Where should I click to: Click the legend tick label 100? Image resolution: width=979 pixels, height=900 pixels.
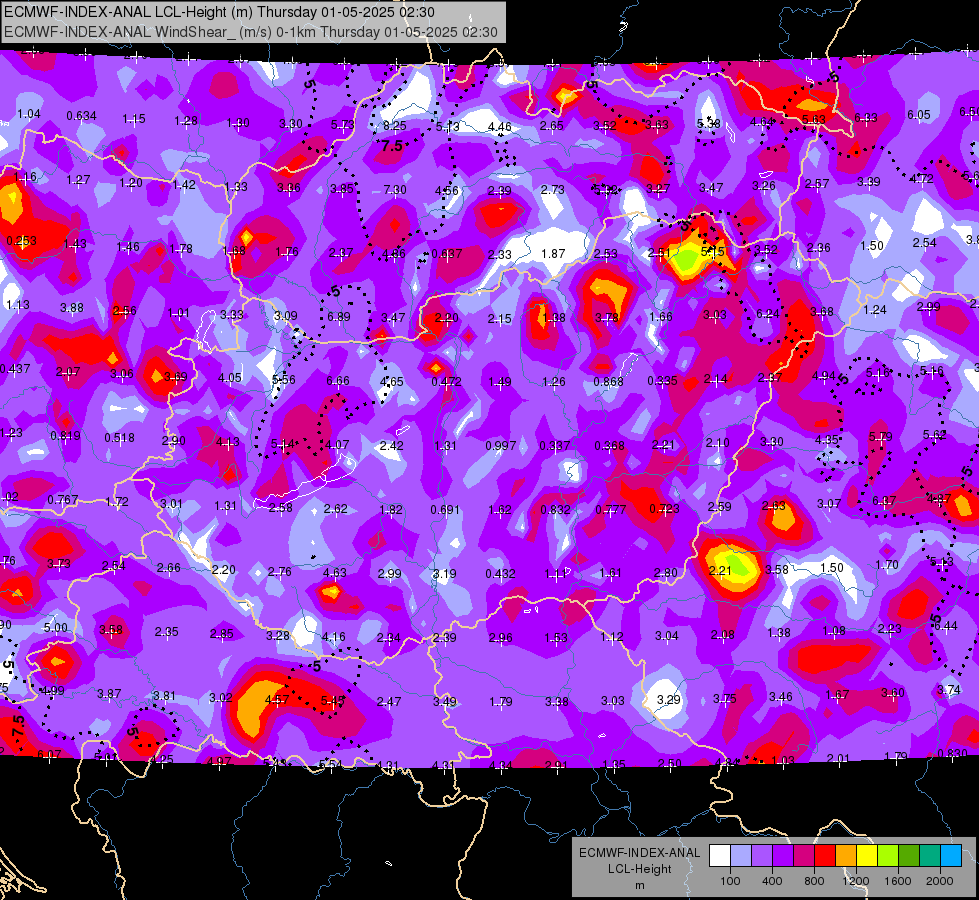click(x=730, y=881)
